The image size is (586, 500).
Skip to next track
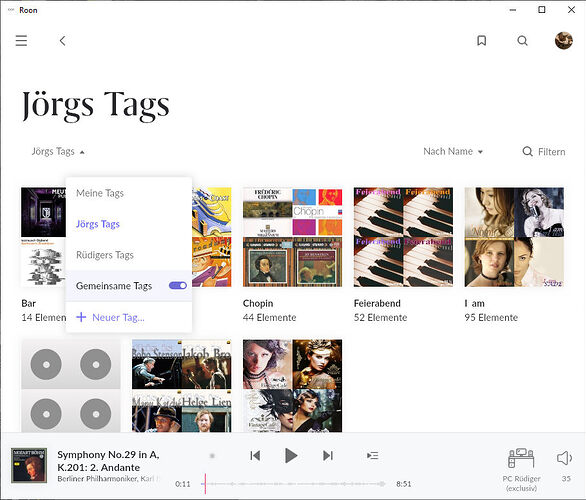point(328,456)
